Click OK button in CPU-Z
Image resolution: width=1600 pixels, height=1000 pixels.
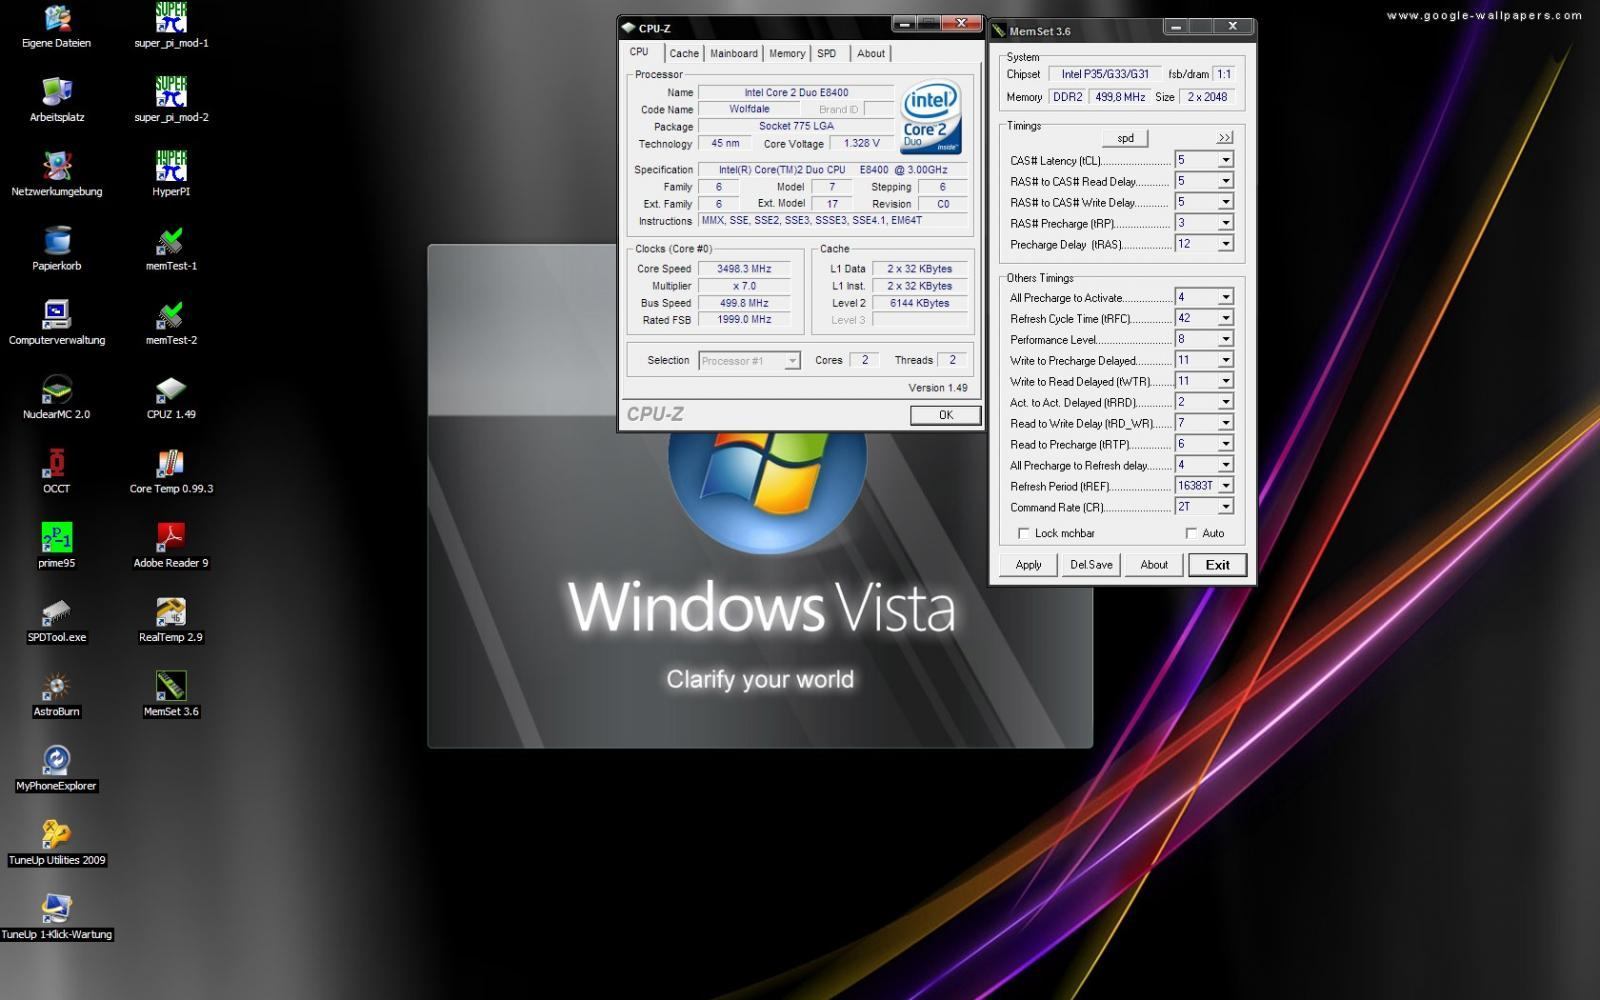(945, 415)
